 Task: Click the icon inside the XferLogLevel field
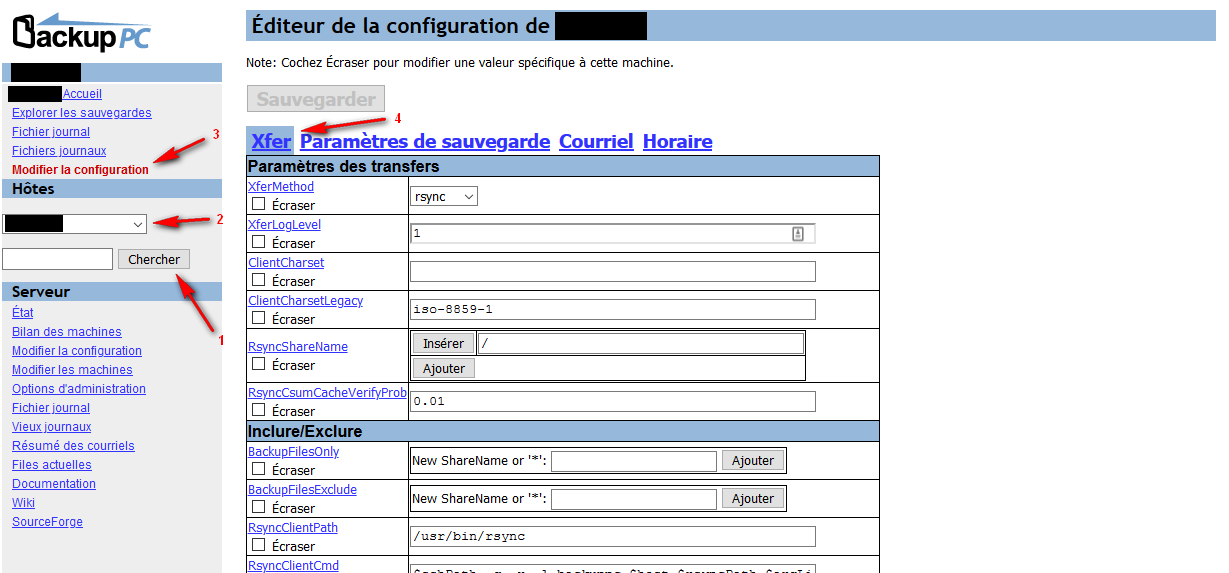(798, 233)
